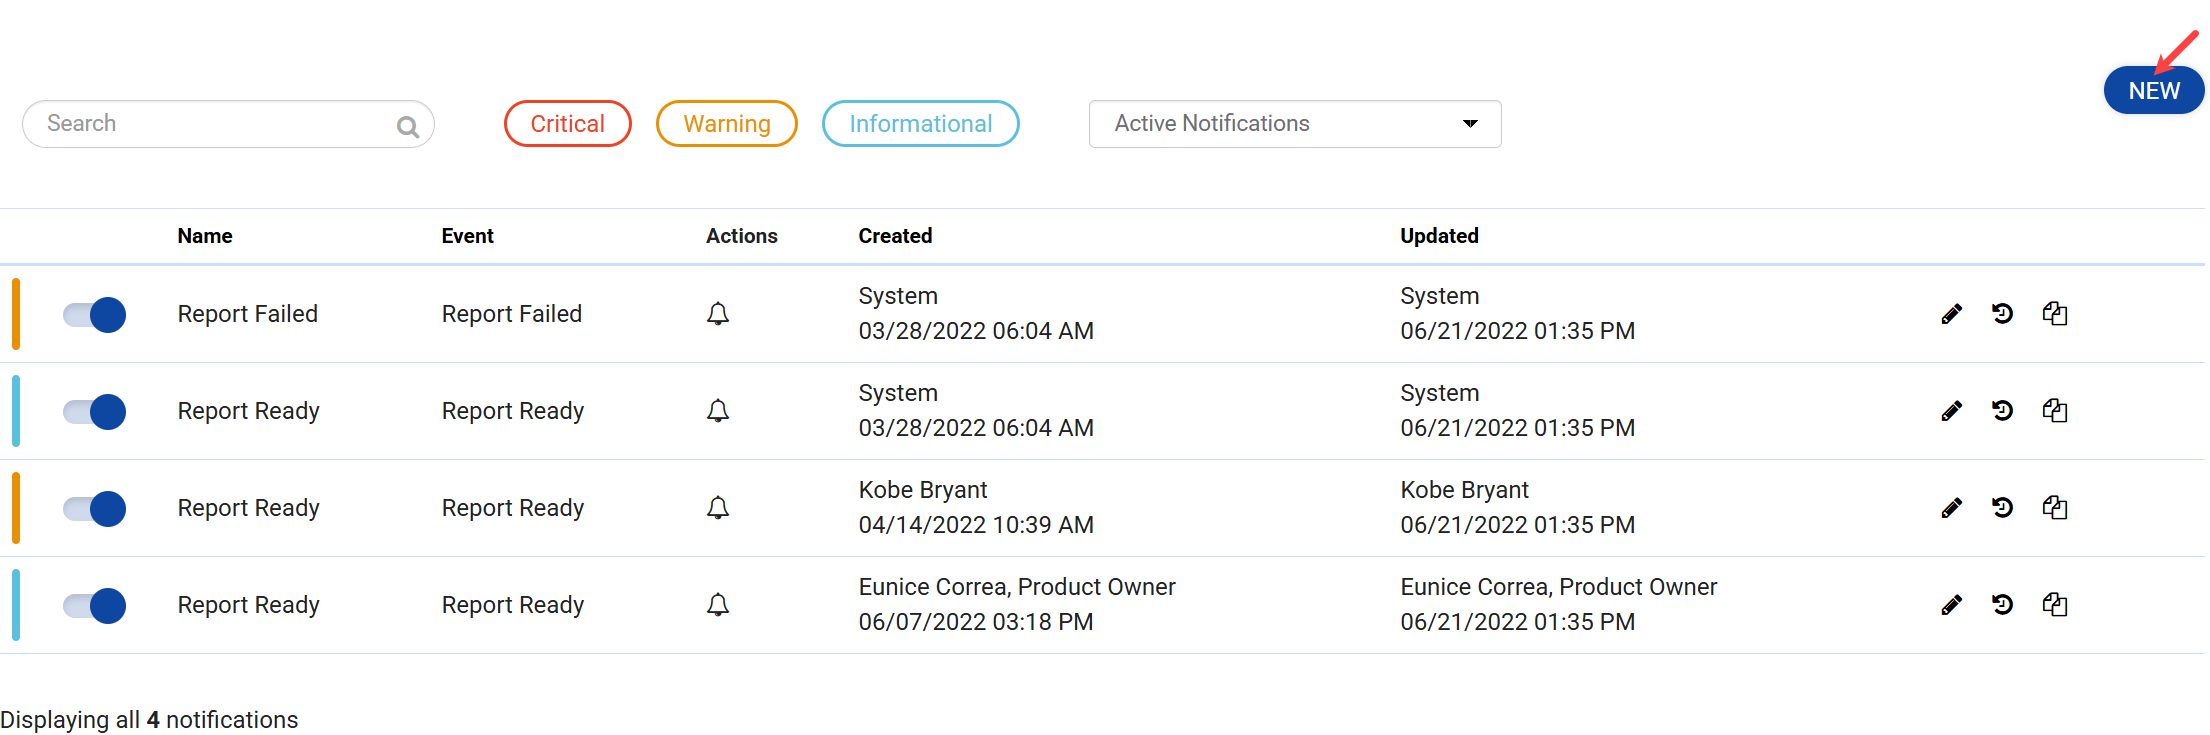Viewport: 2210px width, 735px height.
Task: Edit the Kobe Bryant Report Ready notification
Action: pos(1951,508)
